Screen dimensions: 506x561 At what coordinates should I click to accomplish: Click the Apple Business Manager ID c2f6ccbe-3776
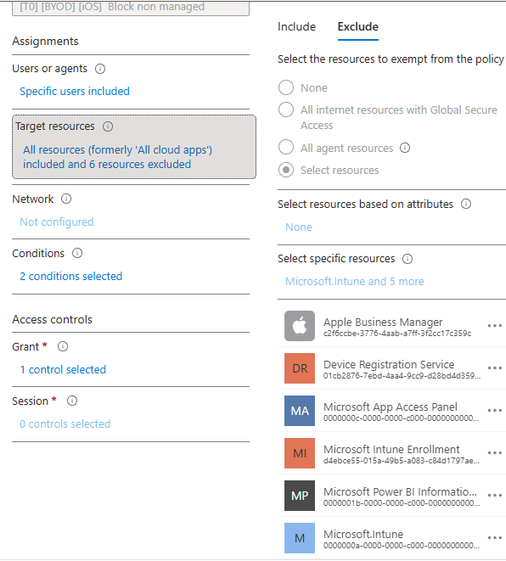click(x=397, y=333)
